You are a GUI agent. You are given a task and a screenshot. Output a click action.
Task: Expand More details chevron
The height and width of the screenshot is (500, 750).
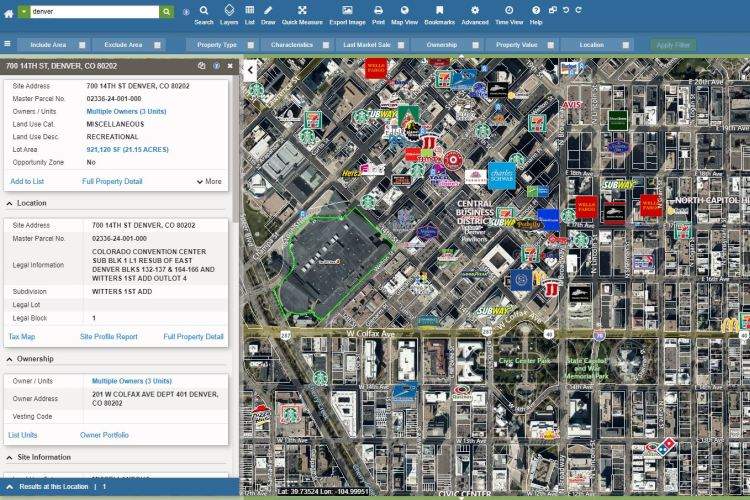click(209, 181)
